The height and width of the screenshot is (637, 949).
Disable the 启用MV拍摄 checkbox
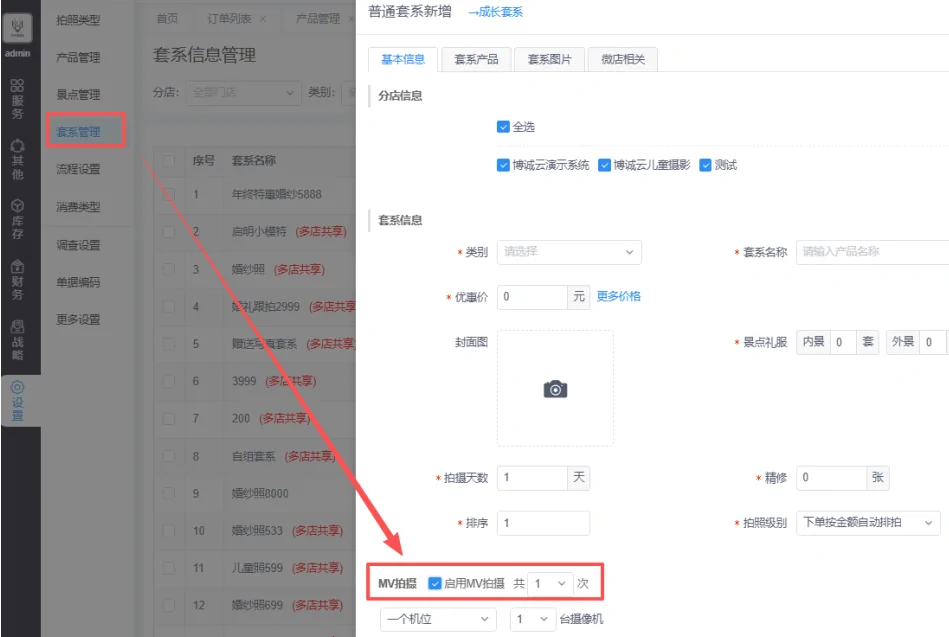click(435, 583)
